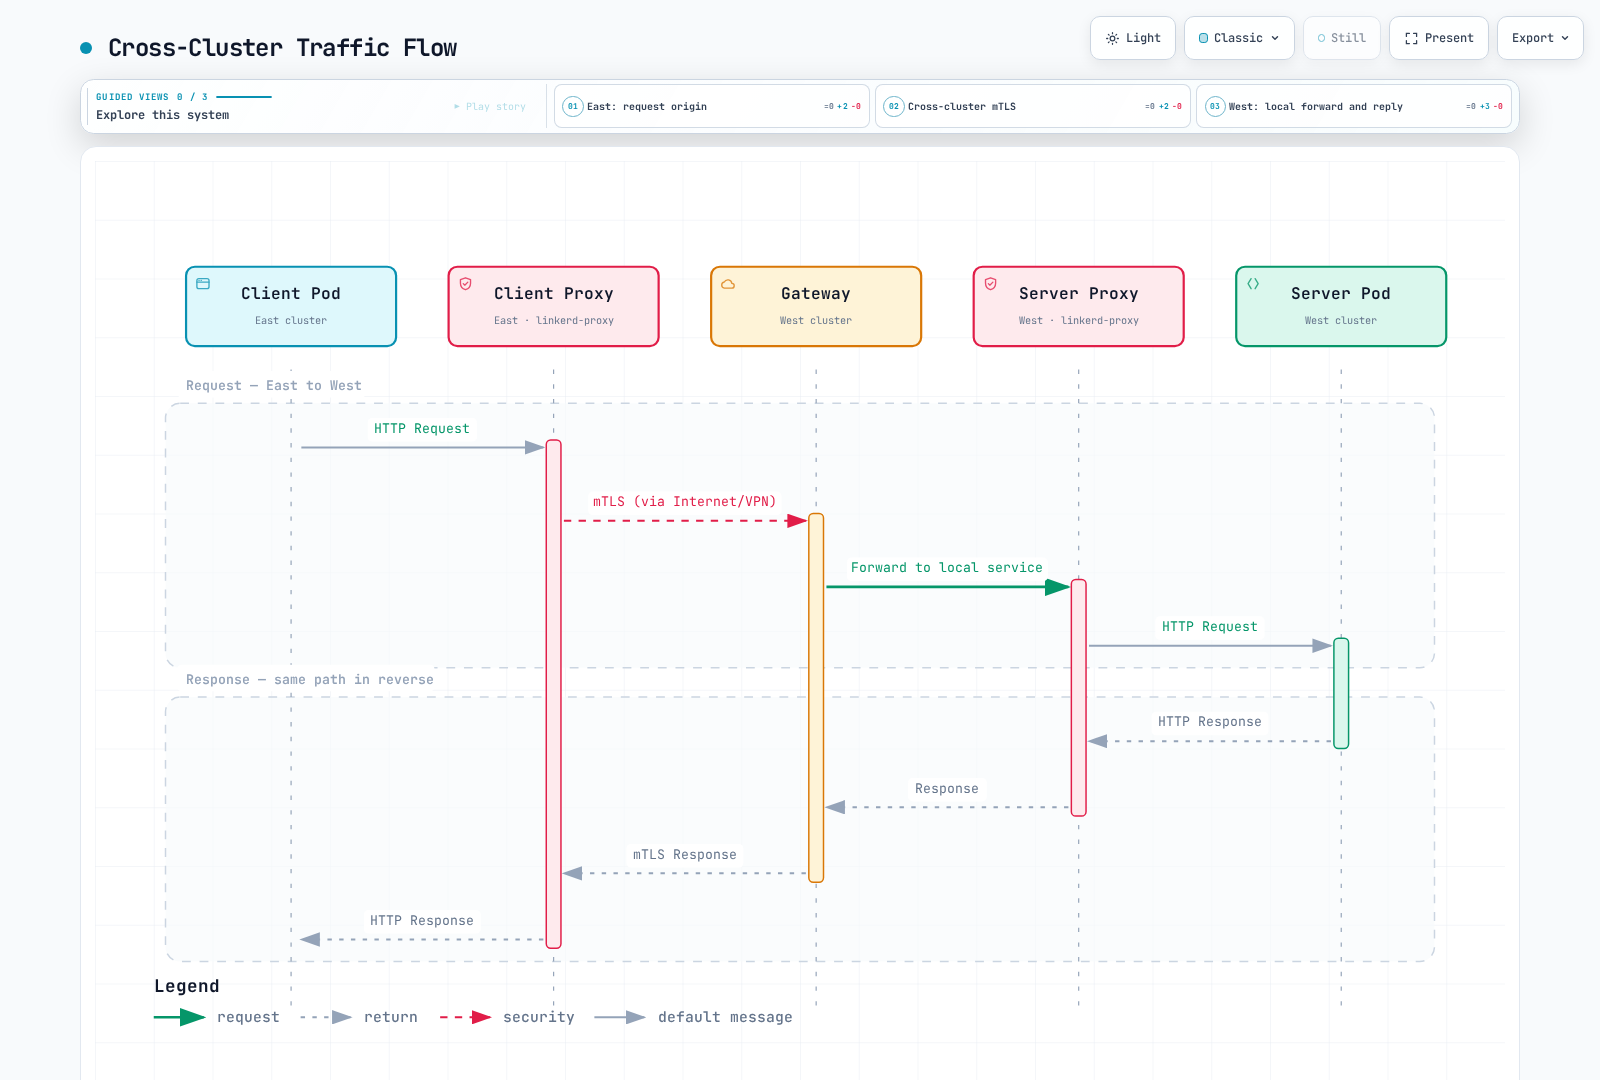The width and height of the screenshot is (1600, 1080).
Task: Click the dashed return arrow in legend
Action: pyautogui.click(x=326, y=1017)
